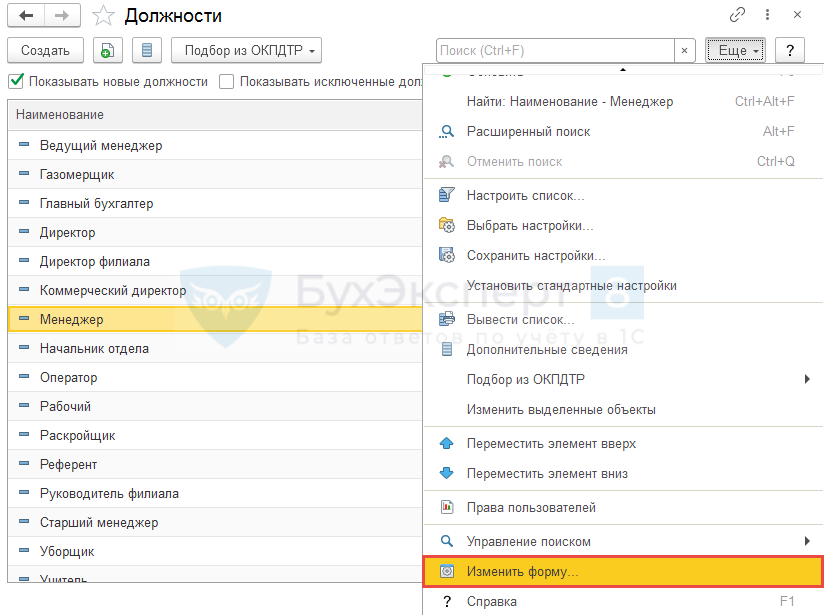This screenshot has height=615, width=824.
Task: Click the dash icon beside Оператор
Action: [x=24, y=376]
